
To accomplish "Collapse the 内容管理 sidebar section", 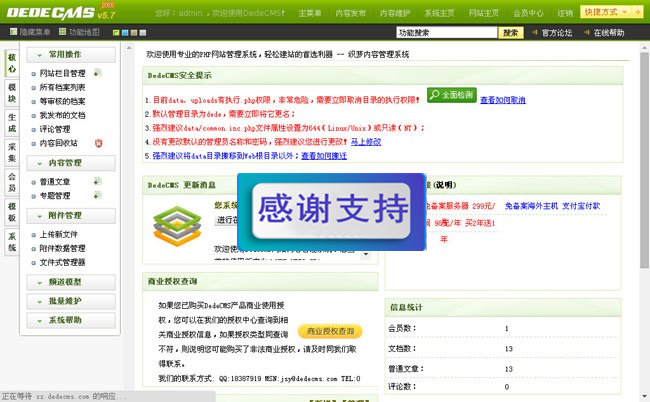I will [x=71, y=163].
